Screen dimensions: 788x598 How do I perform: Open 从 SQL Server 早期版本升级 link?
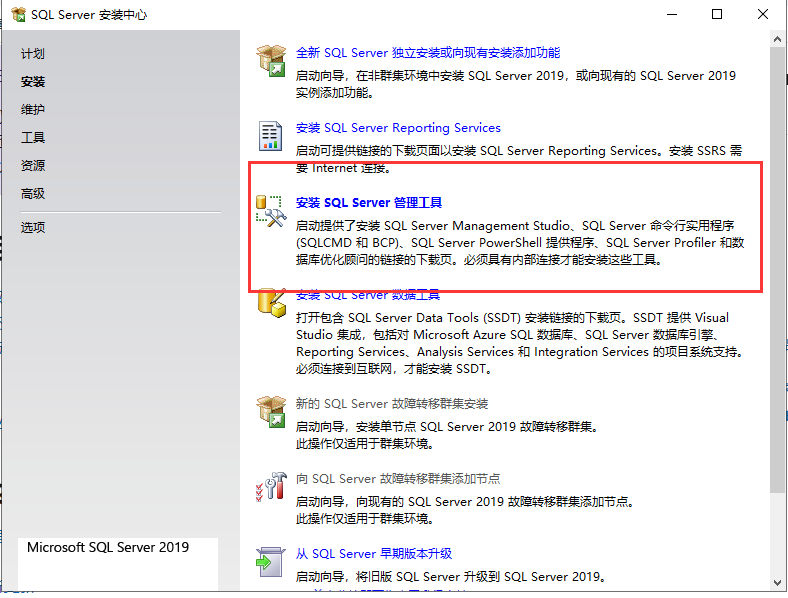[374, 553]
